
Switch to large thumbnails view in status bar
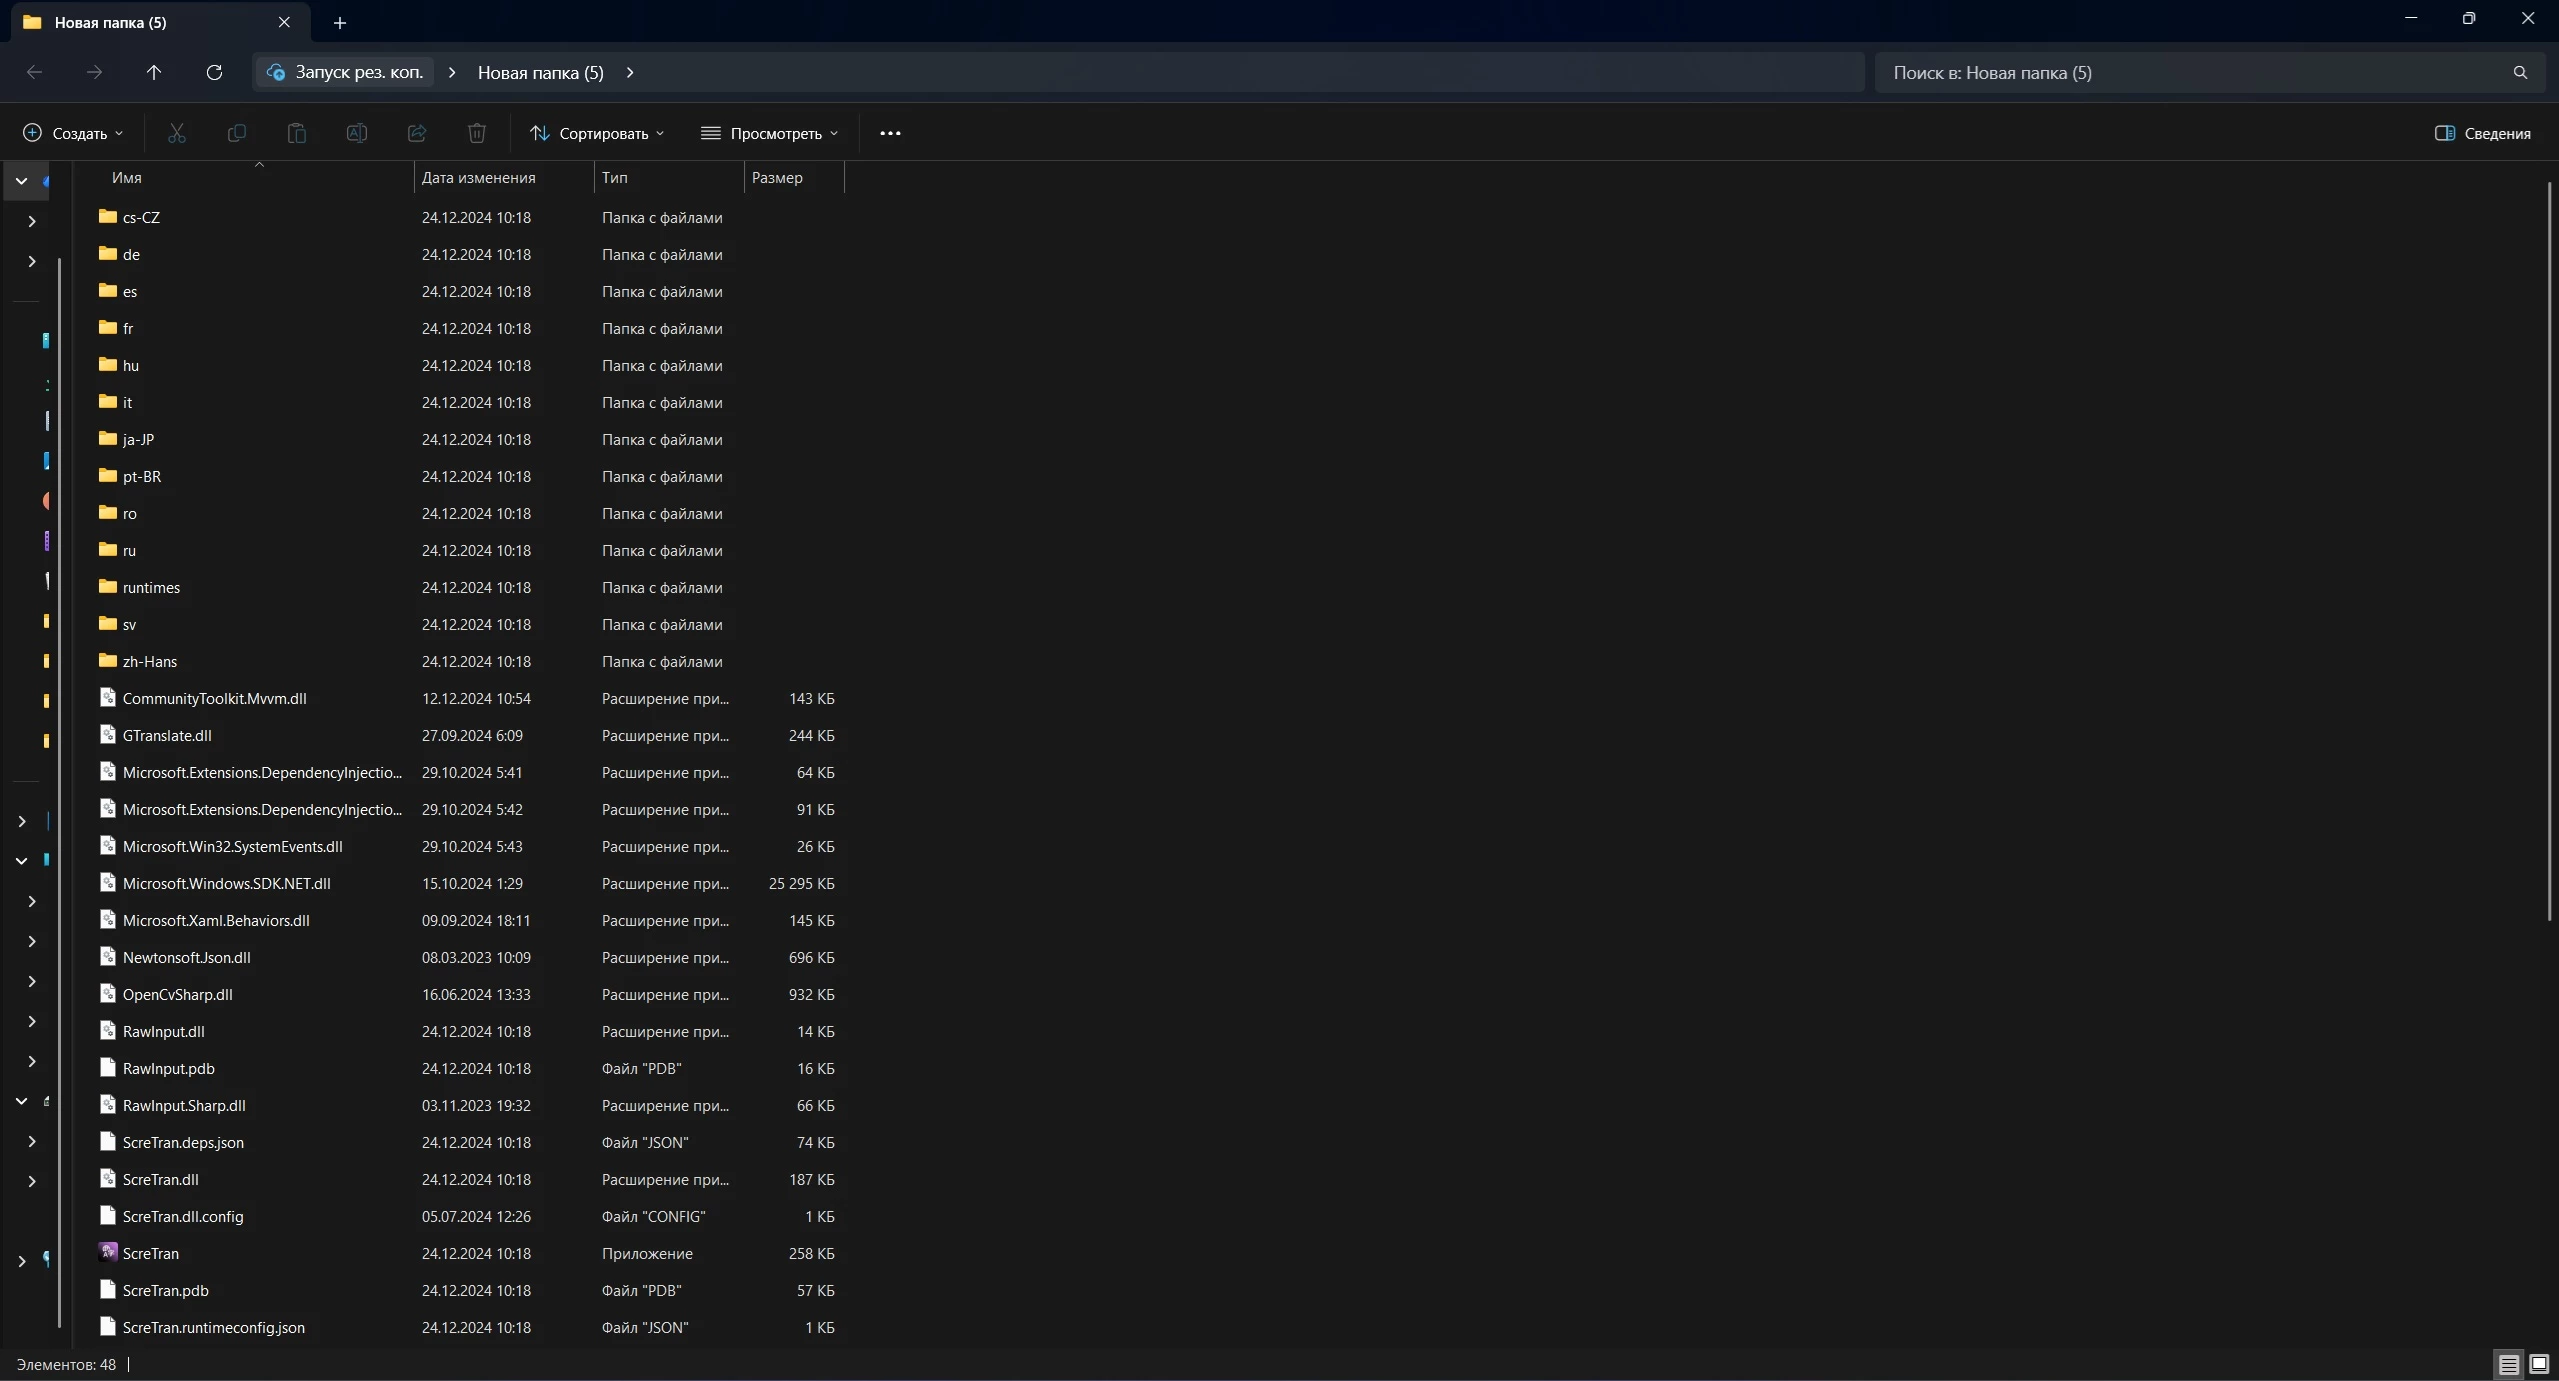tap(2539, 1364)
